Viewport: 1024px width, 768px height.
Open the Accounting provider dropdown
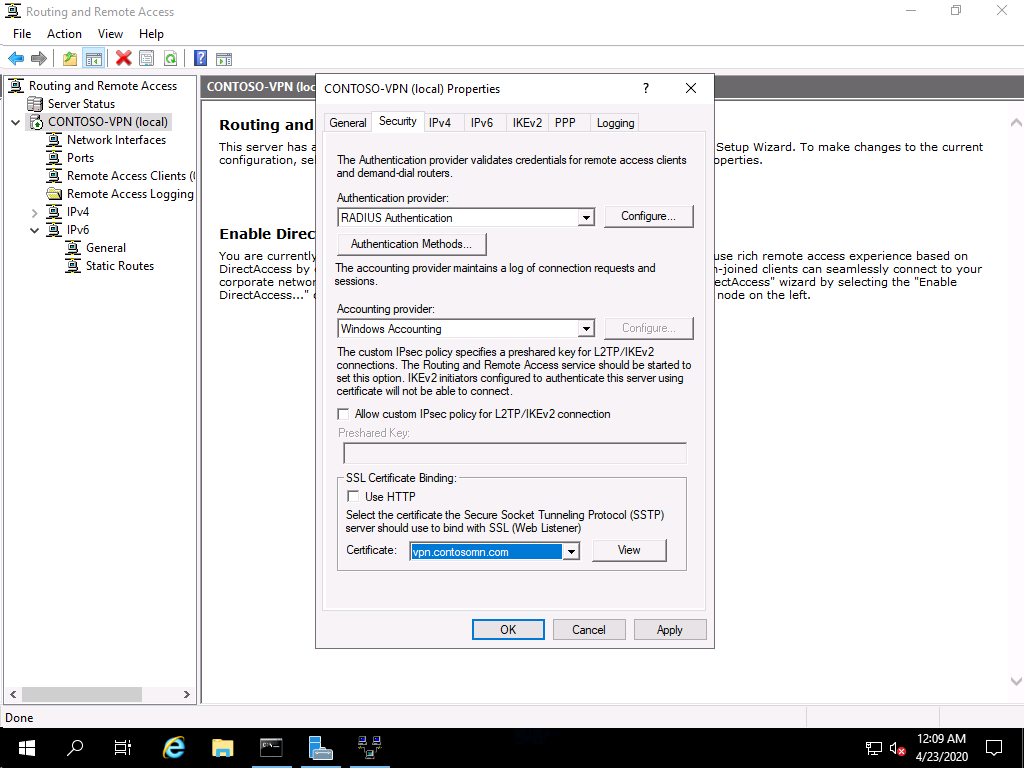586,329
